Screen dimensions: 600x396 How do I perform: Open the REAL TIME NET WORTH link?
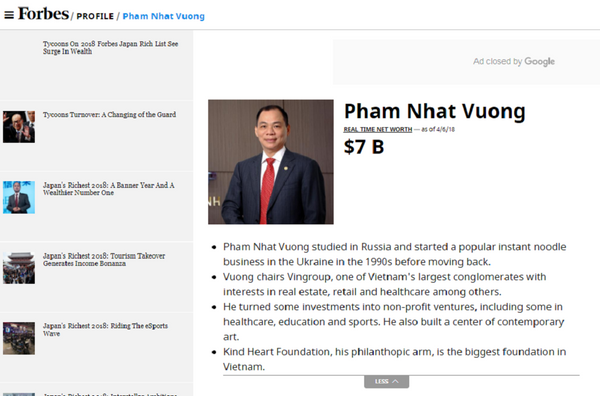(378, 129)
